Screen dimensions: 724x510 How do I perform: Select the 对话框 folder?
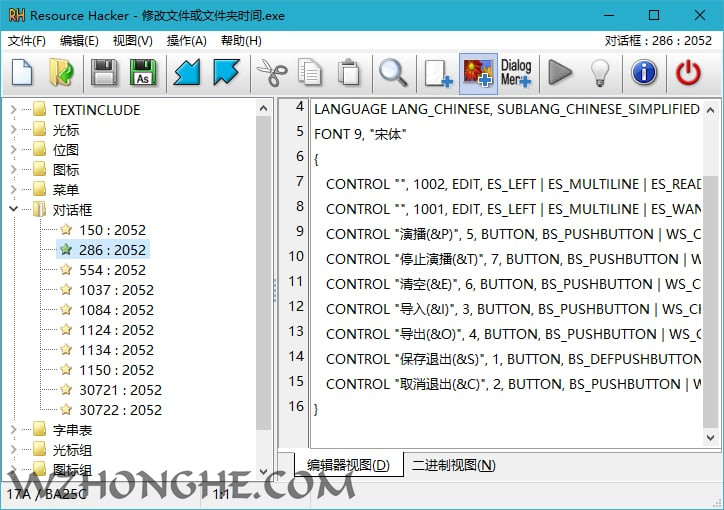coord(72,210)
